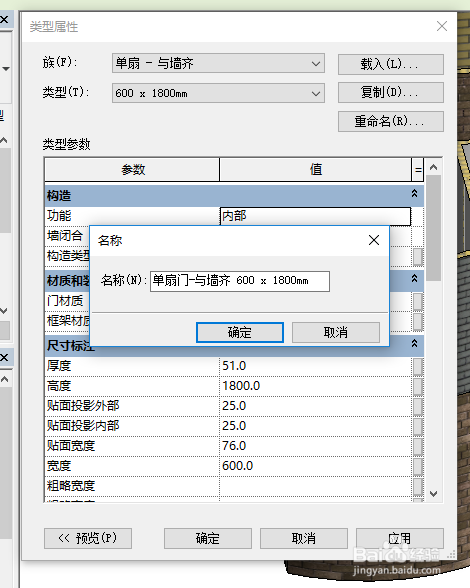Click the 高度 value 1800.0
The height and width of the screenshot is (588, 470).
pyautogui.click(x=315, y=386)
